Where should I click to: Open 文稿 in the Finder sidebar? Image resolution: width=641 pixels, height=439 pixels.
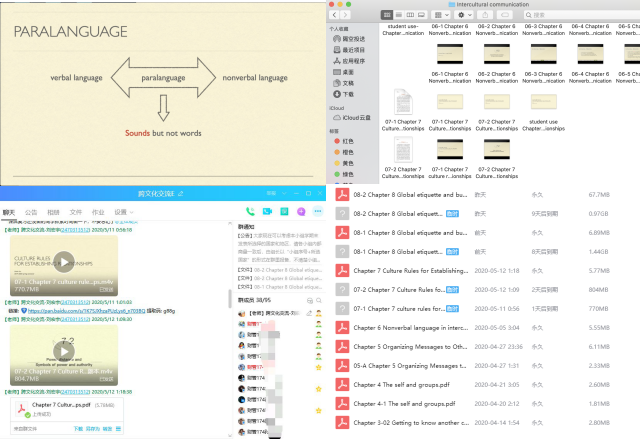(x=343, y=83)
